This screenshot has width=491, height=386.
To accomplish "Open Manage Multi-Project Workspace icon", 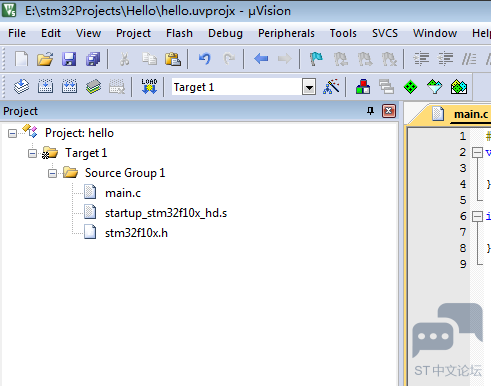I will point(386,87).
